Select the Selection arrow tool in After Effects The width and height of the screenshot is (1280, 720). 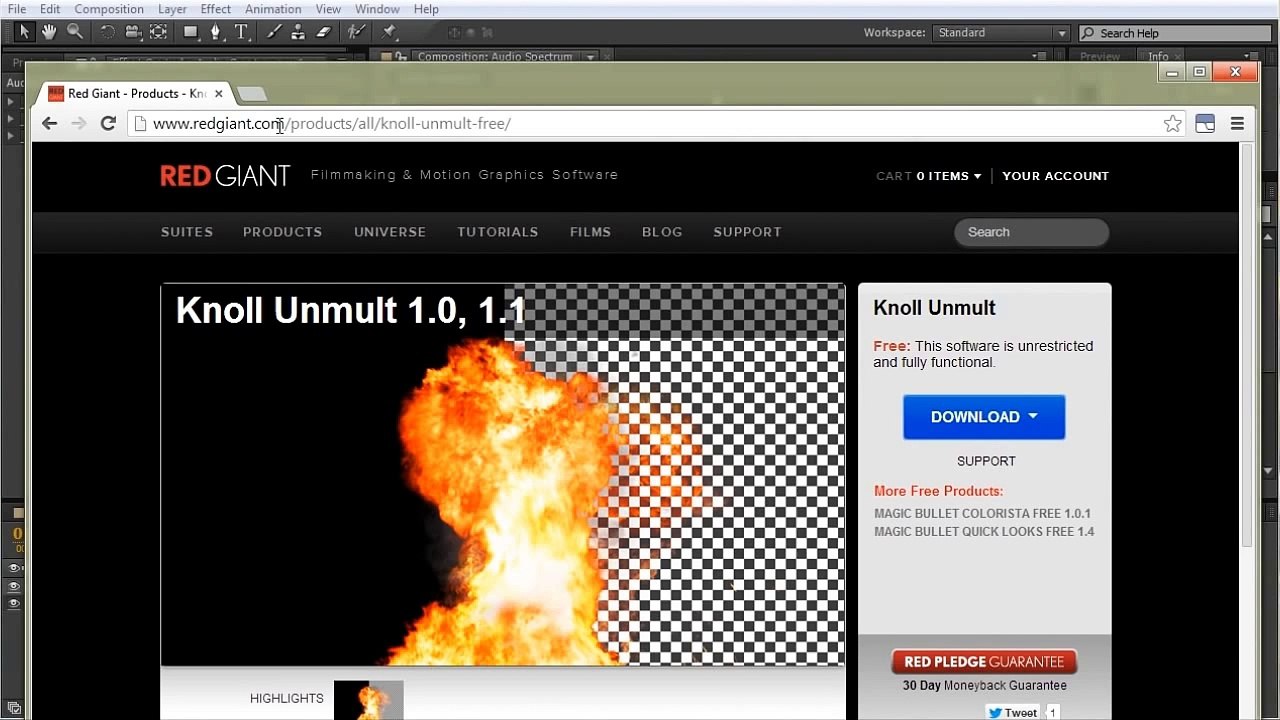(24, 32)
